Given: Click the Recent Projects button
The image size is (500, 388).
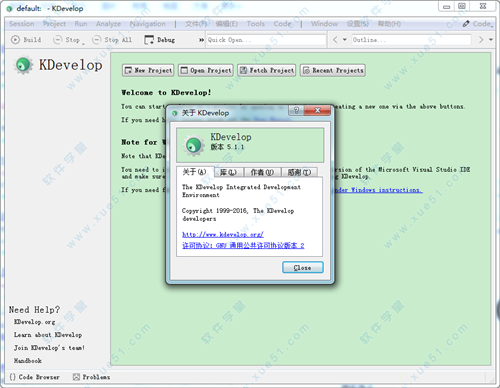Looking at the screenshot, I should (x=333, y=70).
